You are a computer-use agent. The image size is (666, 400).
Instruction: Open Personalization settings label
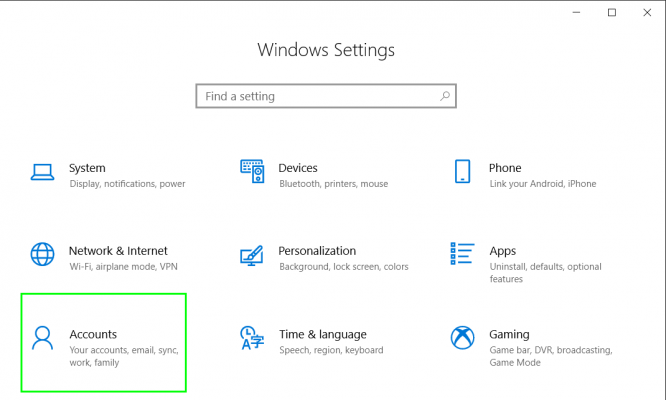pos(317,251)
